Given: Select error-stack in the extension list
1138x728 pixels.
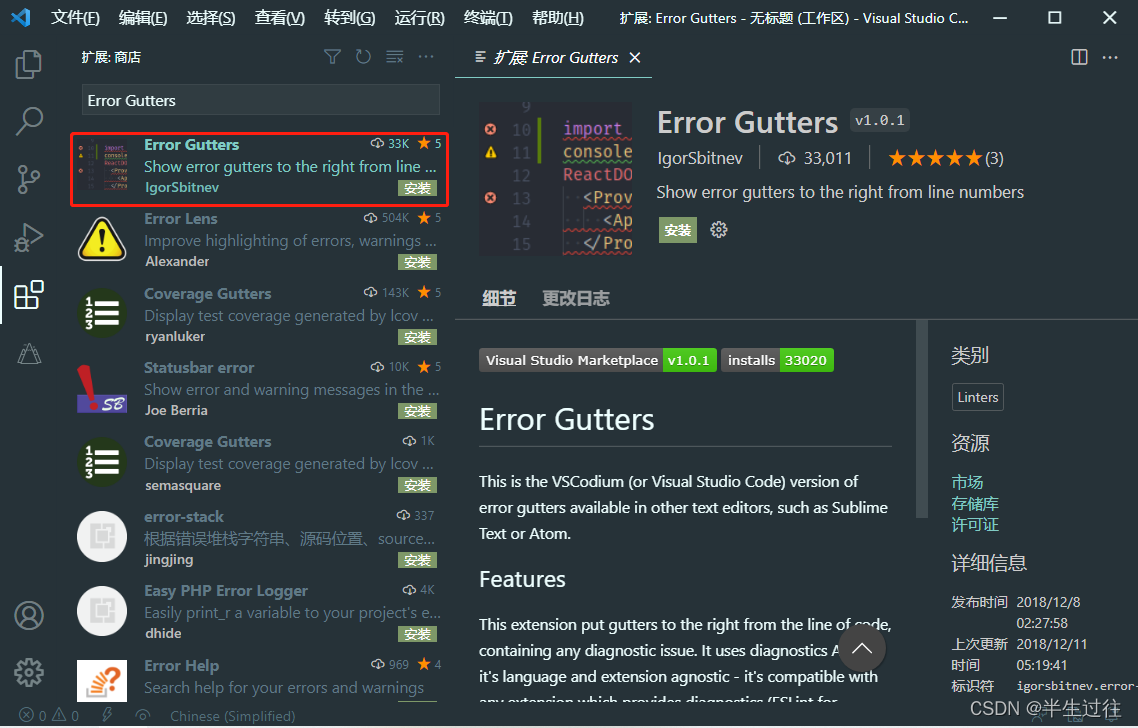Looking at the screenshot, I should (259, 538).
